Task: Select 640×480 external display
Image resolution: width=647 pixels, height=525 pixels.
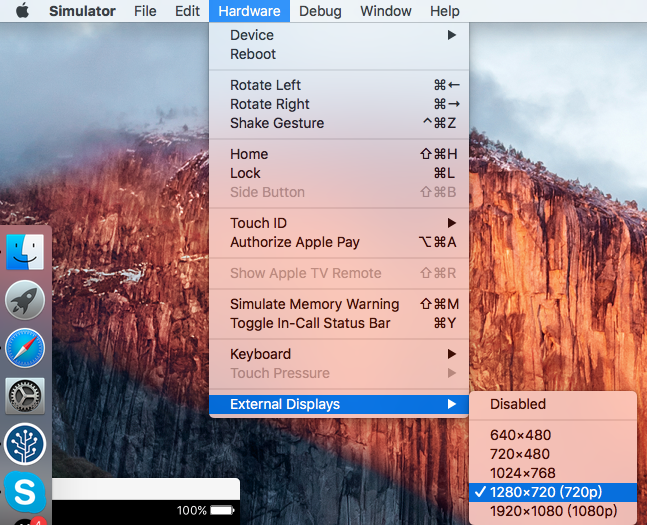Action: (x=553, y=435)
